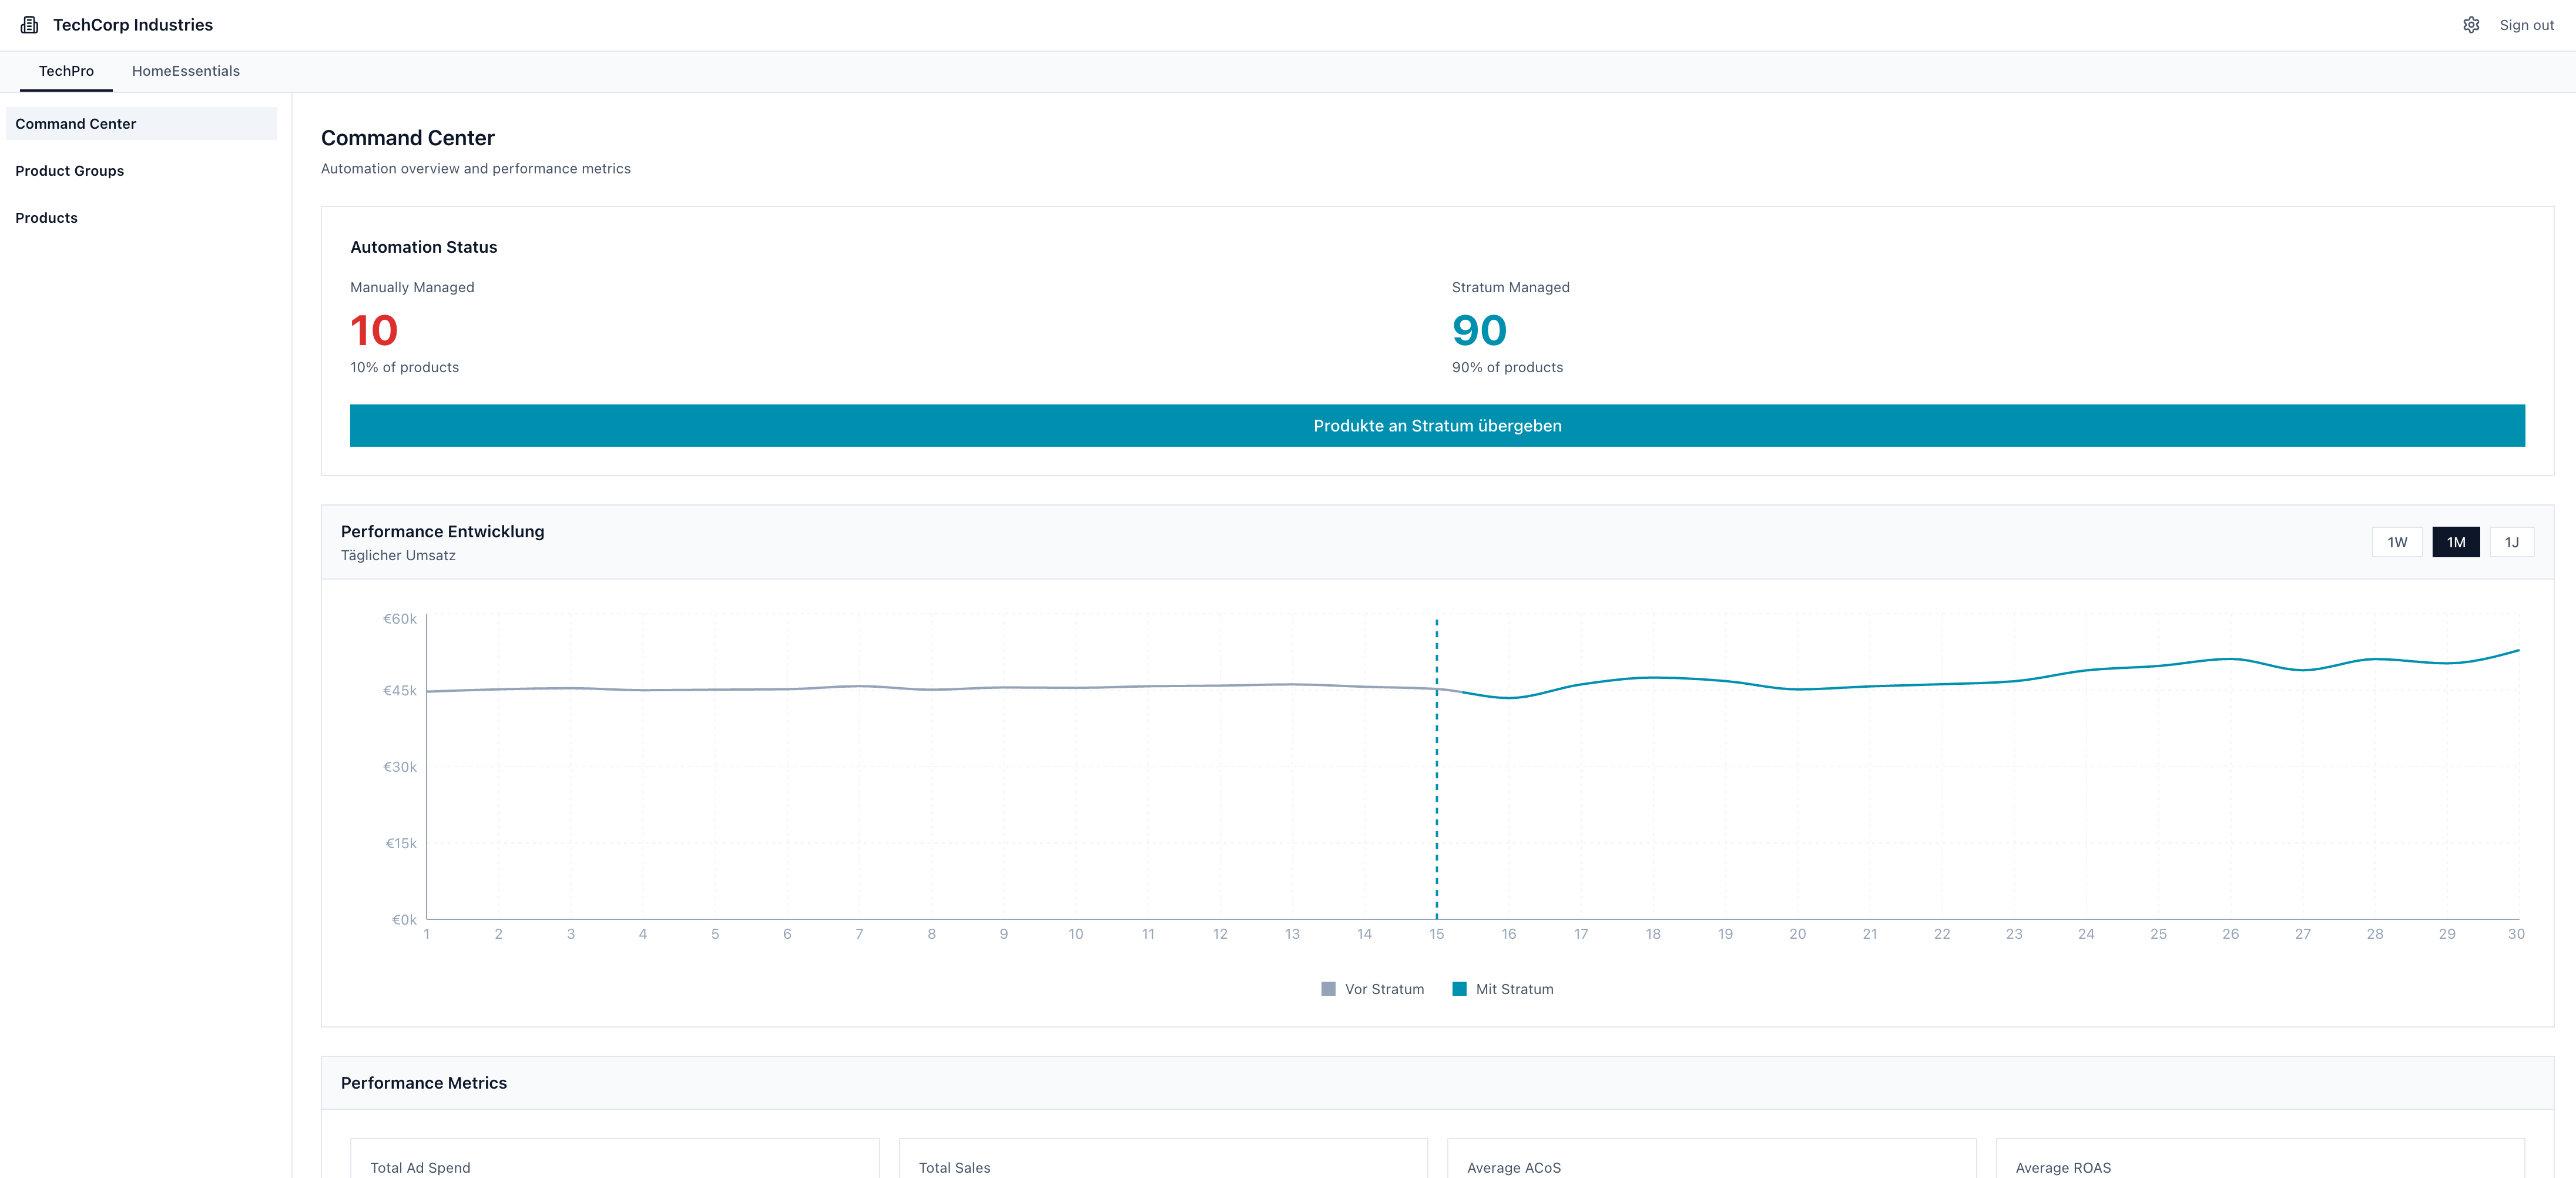Toggle Vor Stratum legend swatch
This screenshot has height=1178, width=2576.
tap(1328, 989)
